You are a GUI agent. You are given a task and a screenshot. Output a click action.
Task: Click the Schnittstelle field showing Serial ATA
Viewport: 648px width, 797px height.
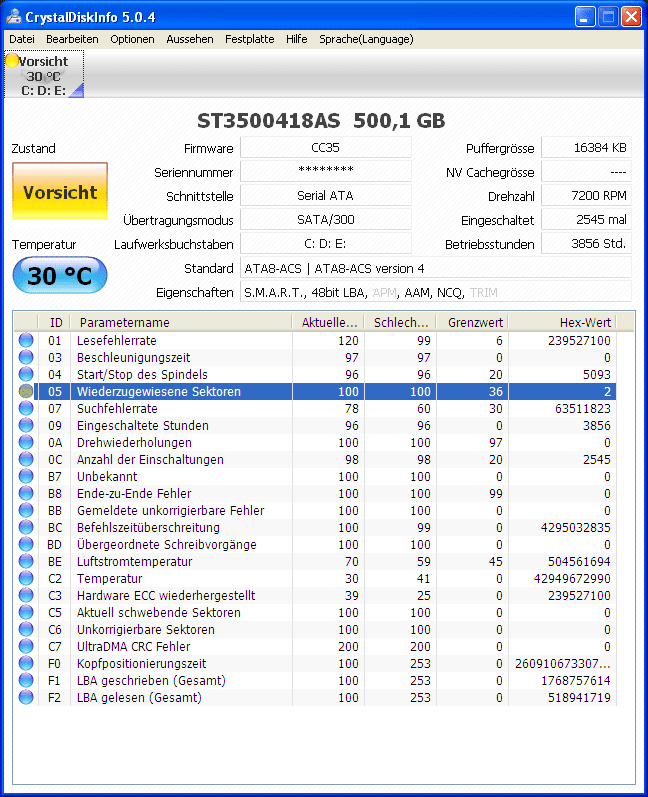pos(325,195)
